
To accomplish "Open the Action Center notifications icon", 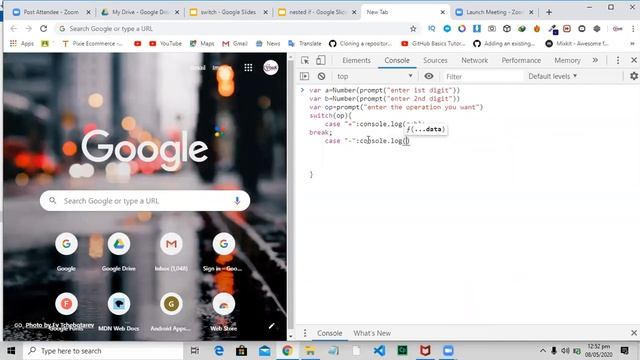I will coord(624,351).
